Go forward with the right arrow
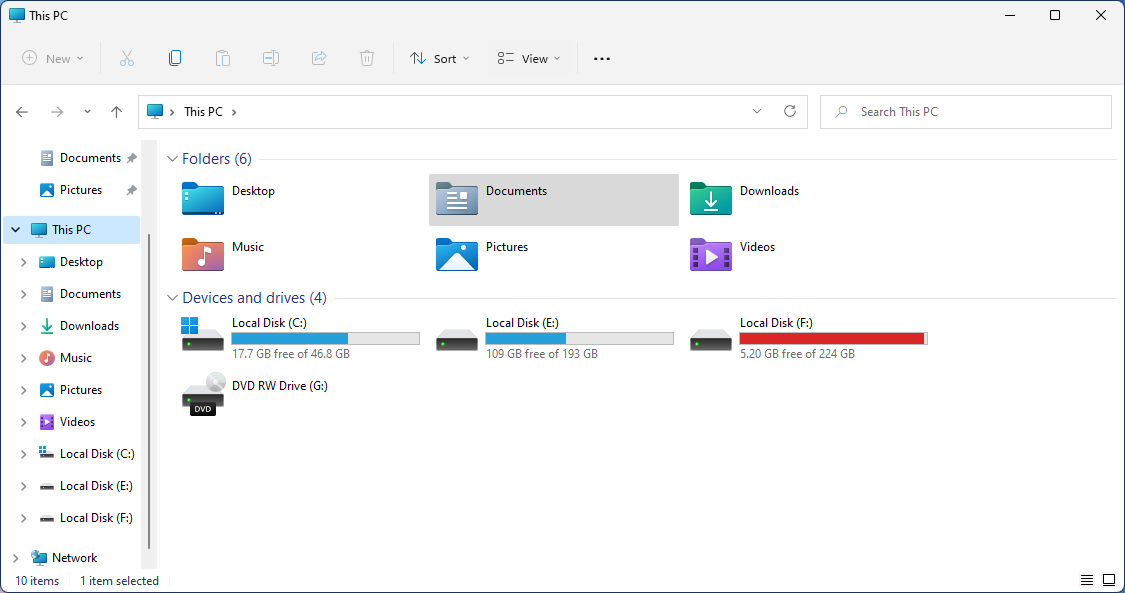Screen dimensions: 1125x593 (x=57, y=112)
